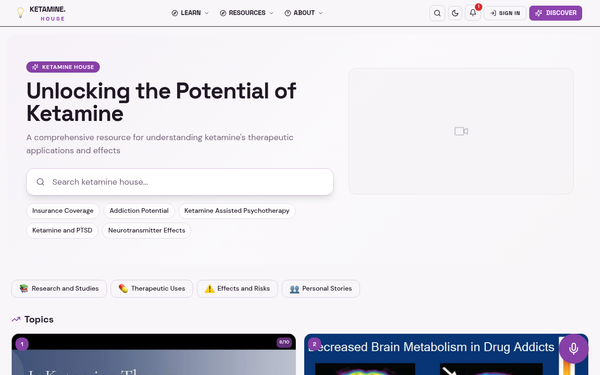This screenshot has height=375, width=600.
Task: Open Decreased Brain Metabolism topic card
Action: (446, 354)
